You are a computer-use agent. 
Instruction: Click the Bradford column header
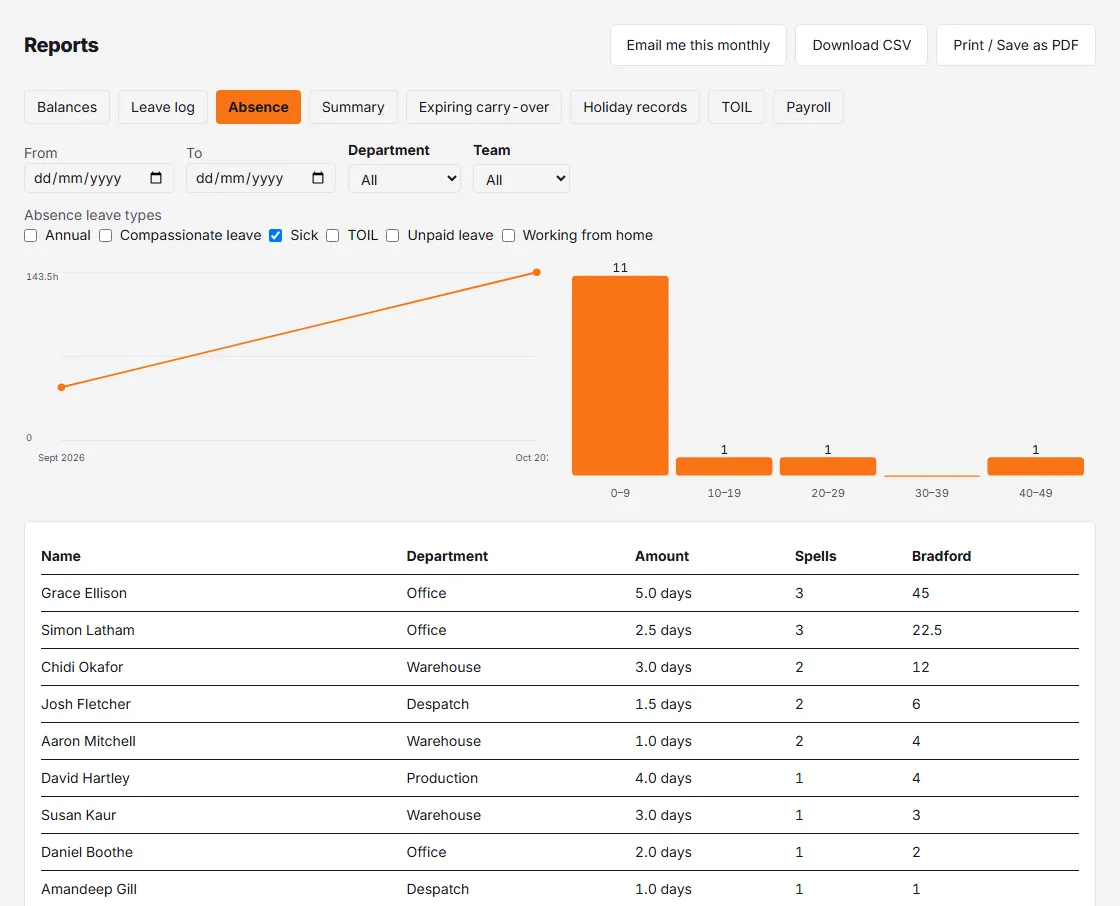[x=941, y=556]
